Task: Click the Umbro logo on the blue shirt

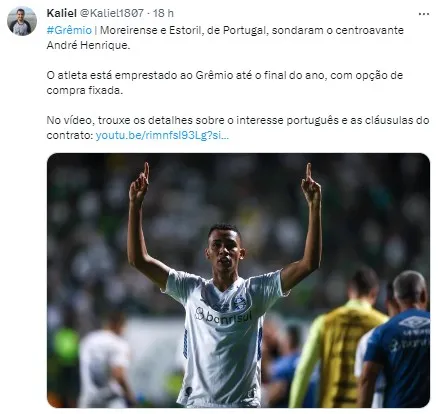Action: coord(414,322)
